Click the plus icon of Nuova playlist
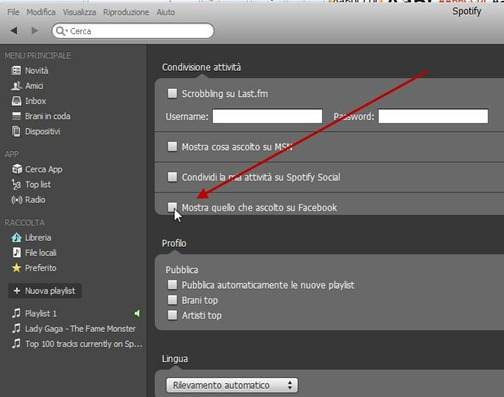 pyautogui.click(x=17, y=291)
